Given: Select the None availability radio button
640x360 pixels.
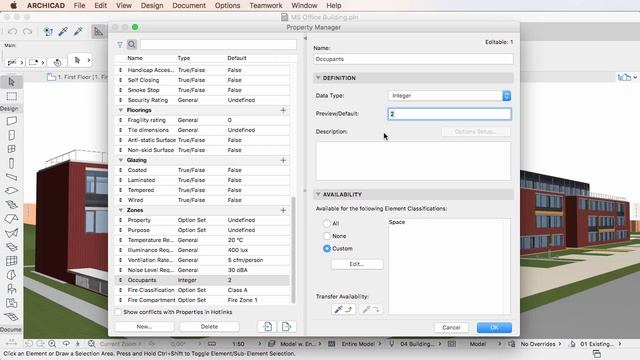Looking at the screenshot, I should [x=327, y=236].
